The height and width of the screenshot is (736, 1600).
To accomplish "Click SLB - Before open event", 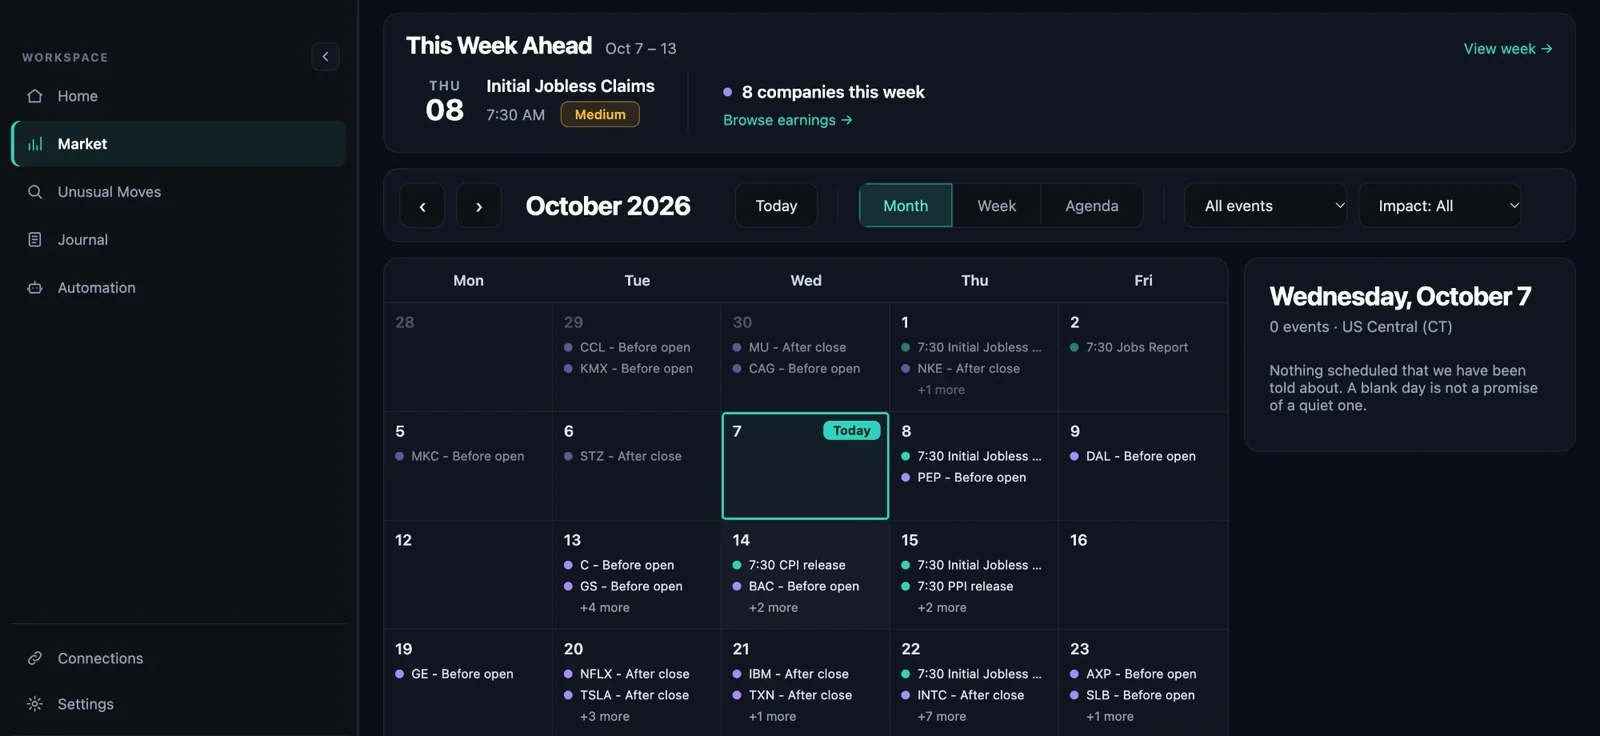I will coord(1132,696).
